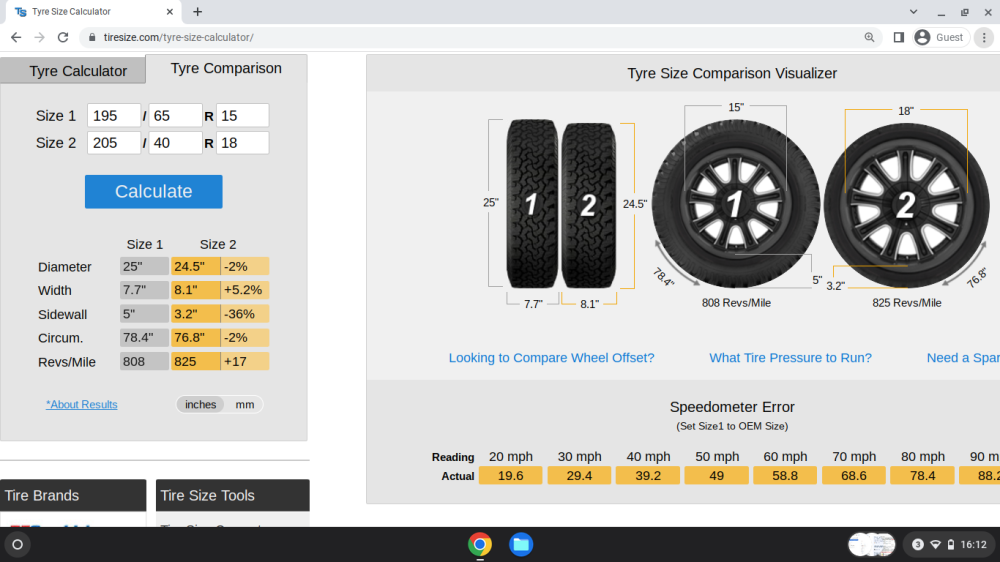Open the notification count badge

918,545
